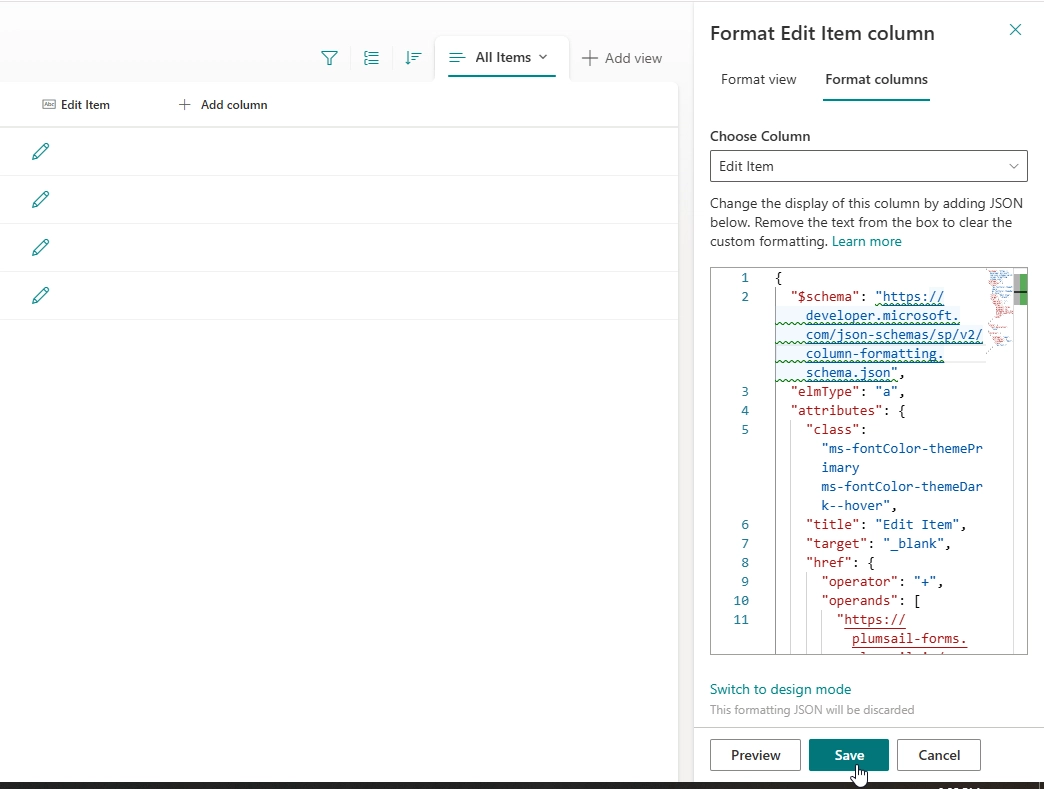This screenshot has width=1044, height=789.
Task: Expand the Choose Column combo box
Action: (x=868, y=166)
